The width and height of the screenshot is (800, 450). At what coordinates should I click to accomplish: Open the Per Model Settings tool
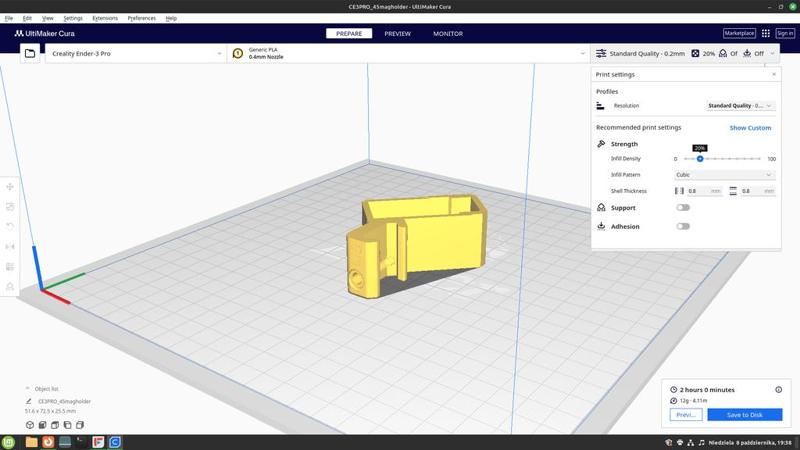pyautogui.click(x=10, y=266)
